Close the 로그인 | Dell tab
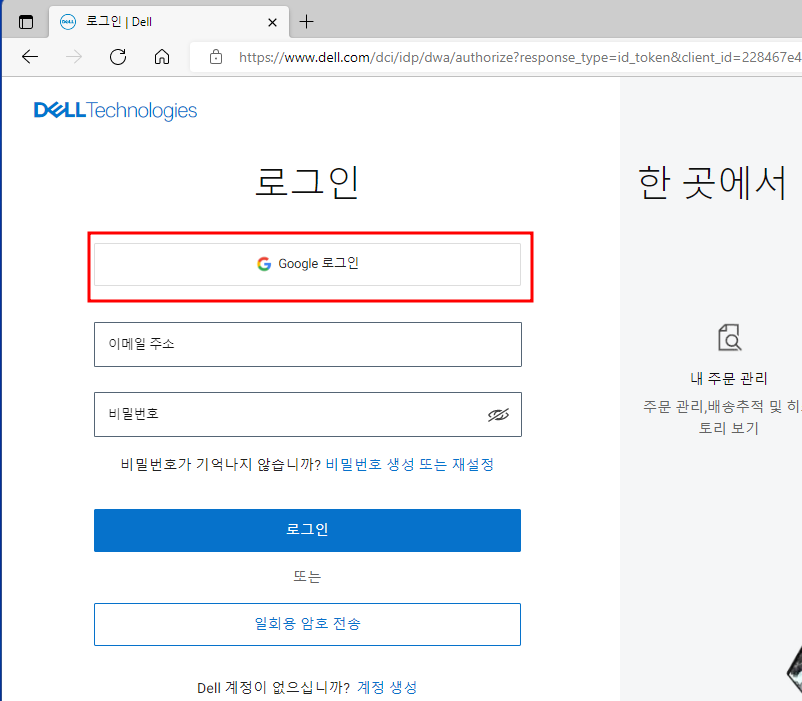802x701 pixels. click(273, 22)
